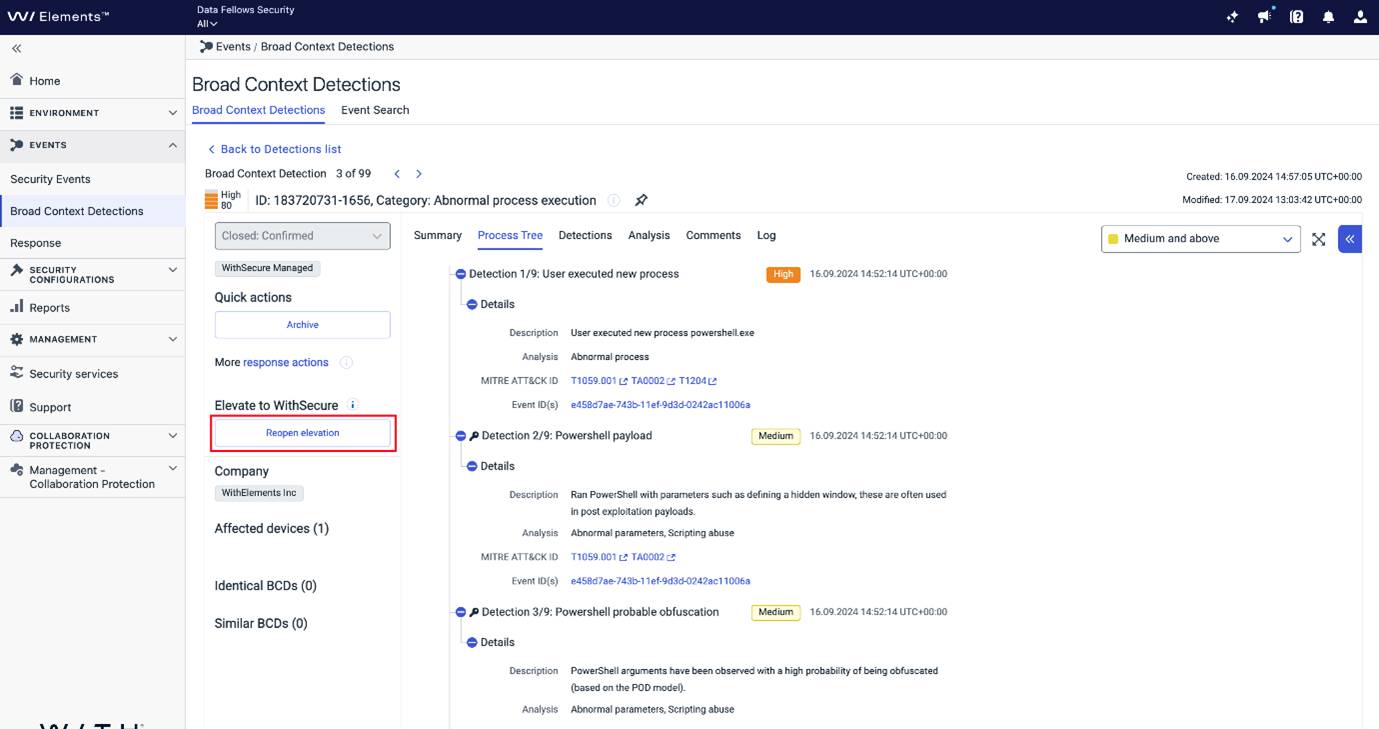
Task: Open the Event Search tab
Action: (x=375, y=110)
